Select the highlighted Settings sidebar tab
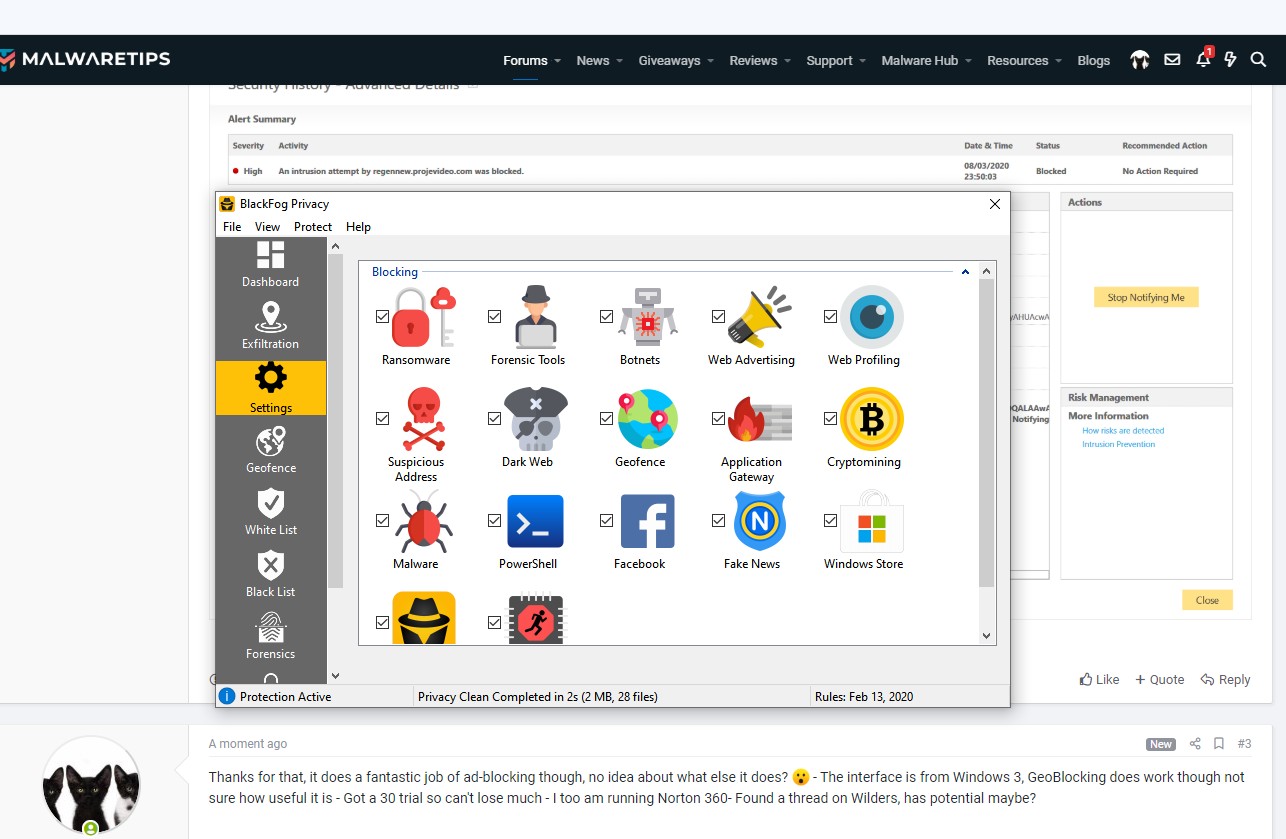The height and width of the screenshot is (839, 1286). pos(270,388)
